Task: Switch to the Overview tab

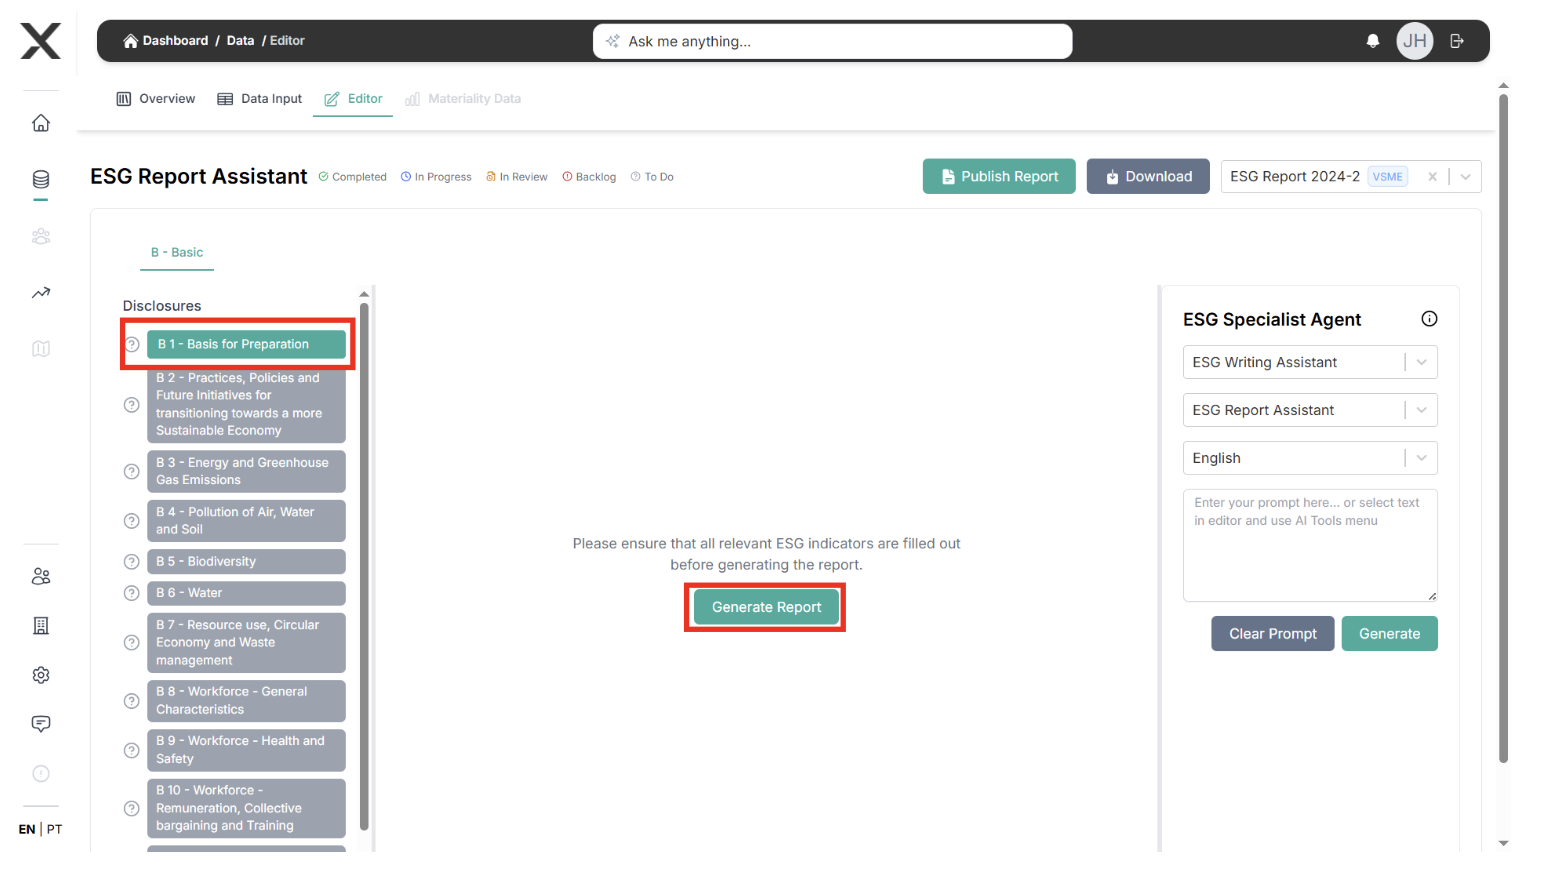Action: click(x=156, y=99)
